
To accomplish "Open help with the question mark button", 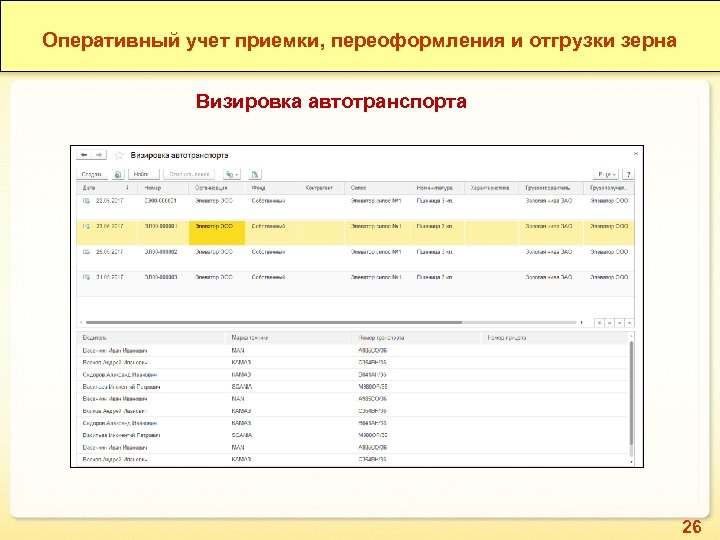I will 628,174.
